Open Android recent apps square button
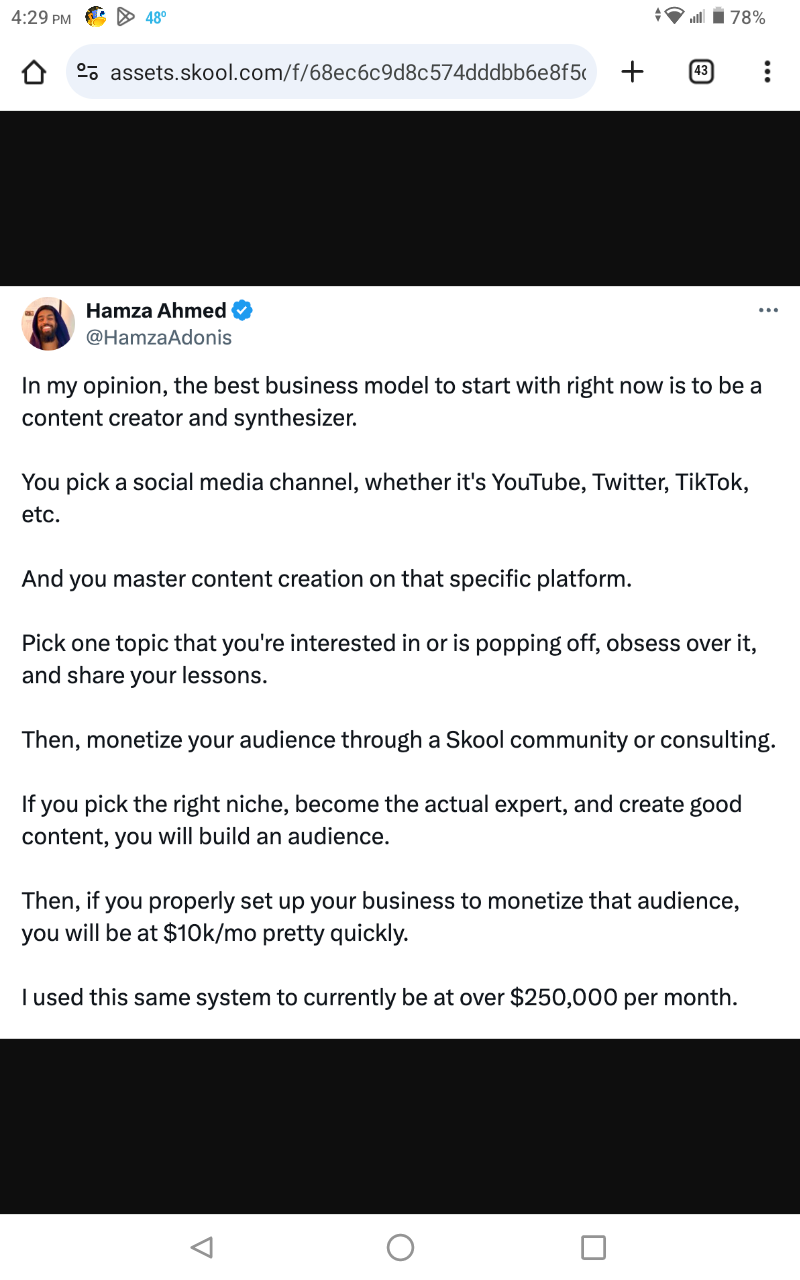Viewport: 800px width, 1280px height. [593, 1247]
